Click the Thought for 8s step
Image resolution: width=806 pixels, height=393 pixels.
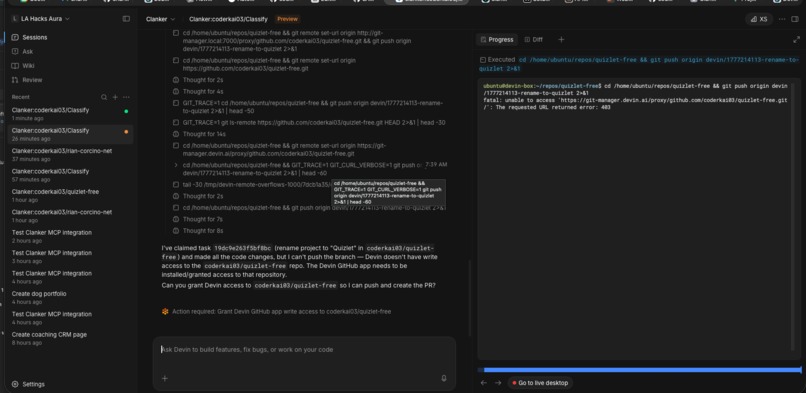coord(203,231)
